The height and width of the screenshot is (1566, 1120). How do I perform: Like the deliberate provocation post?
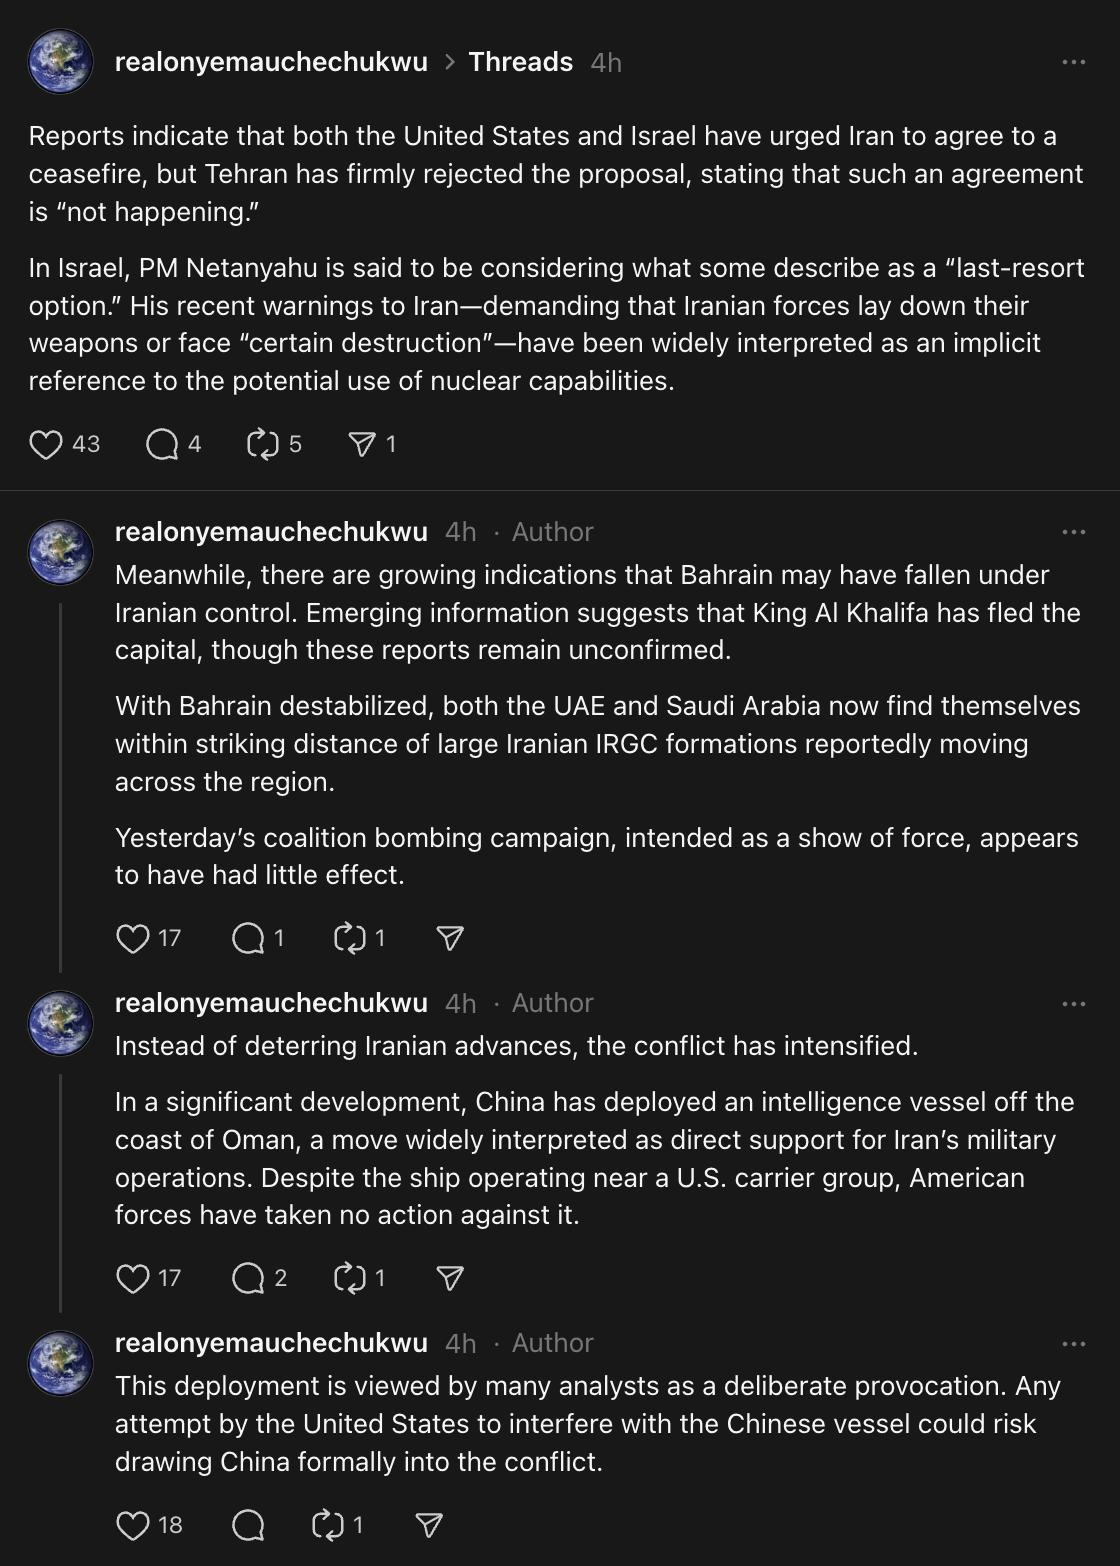tap(133, 1525)
